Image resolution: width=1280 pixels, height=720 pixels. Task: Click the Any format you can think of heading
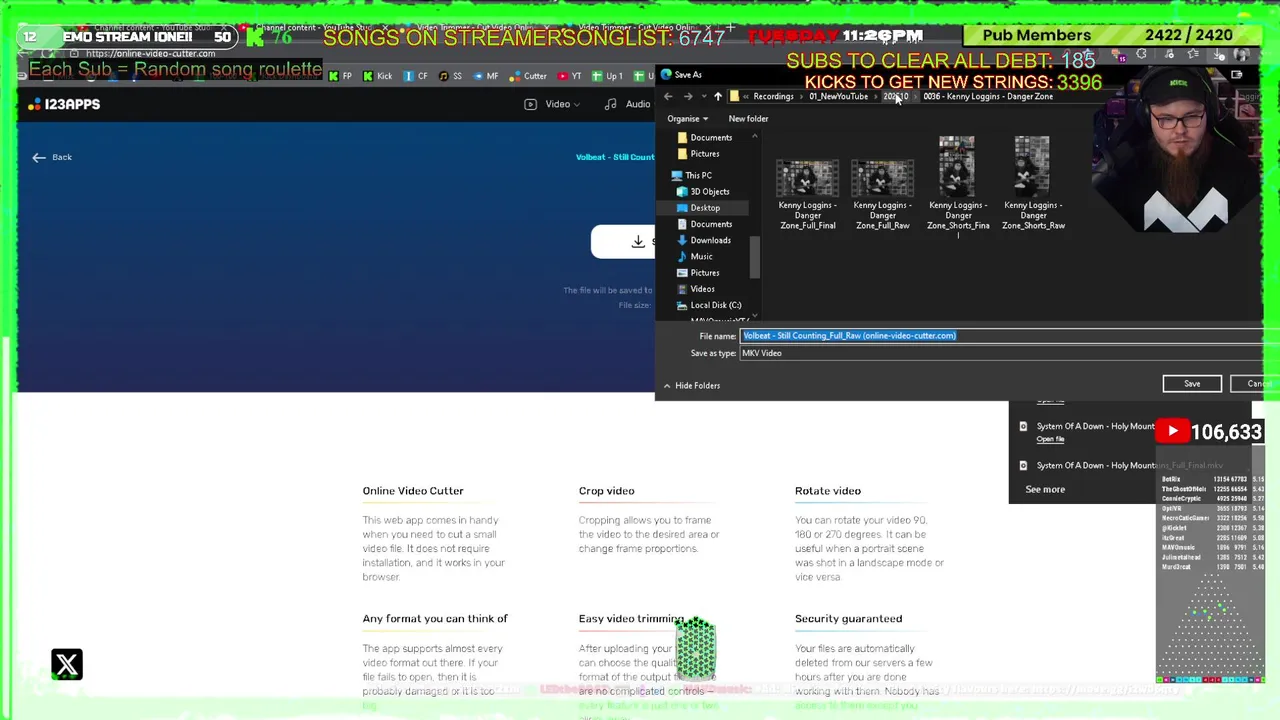[435, 619]
